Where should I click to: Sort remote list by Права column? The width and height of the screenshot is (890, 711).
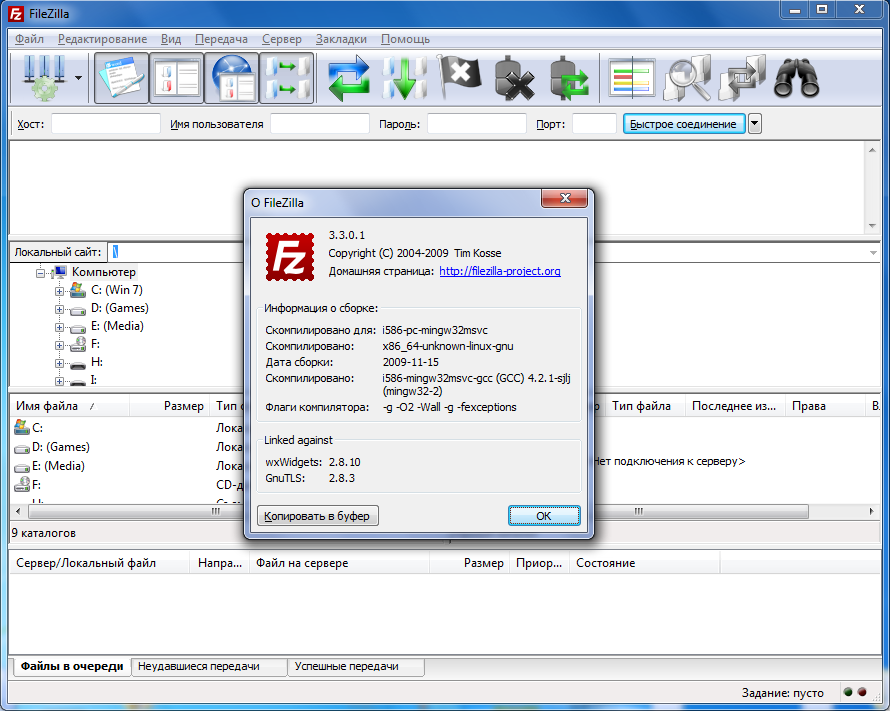pyautogui.click(x=825, y=406)
